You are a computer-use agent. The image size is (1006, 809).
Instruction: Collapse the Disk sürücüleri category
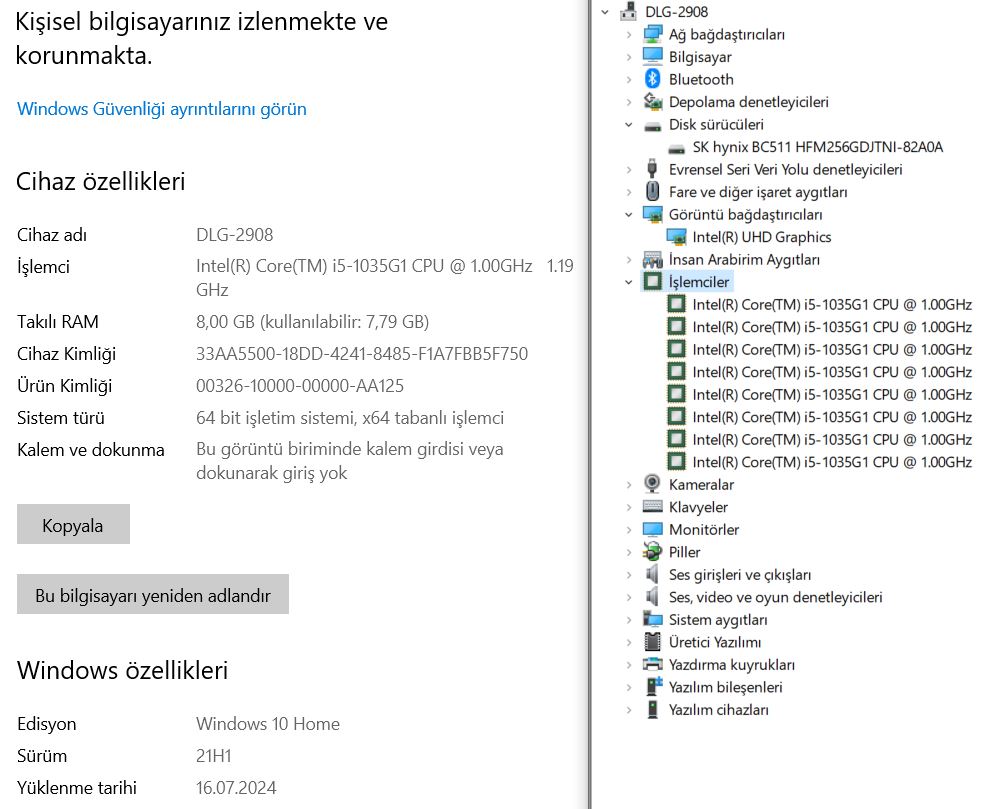coord(629,124)
